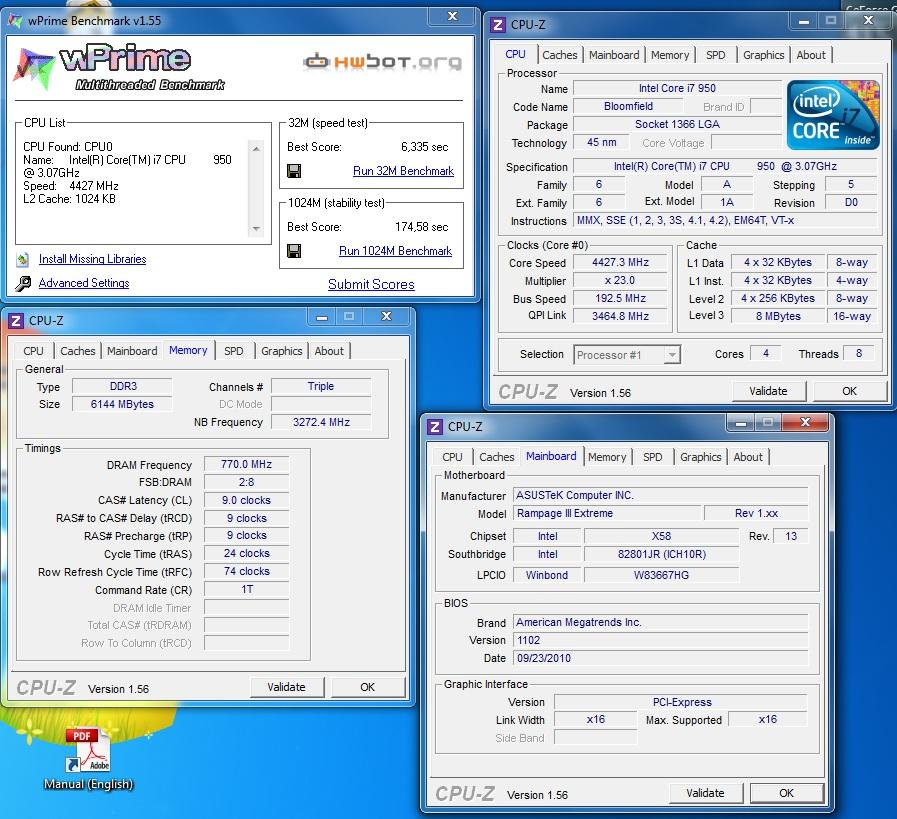Click OK in the Mainboard window
This screenshot has width=897, height=819.
pyautogui.click(x=787, y=793)
